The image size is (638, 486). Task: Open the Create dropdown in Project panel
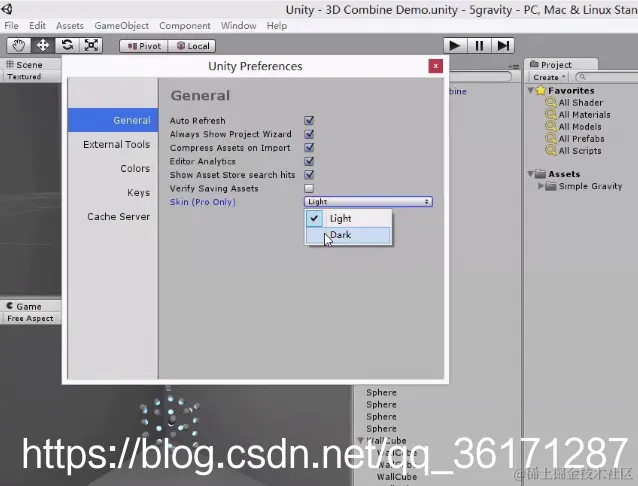(549, 77)
